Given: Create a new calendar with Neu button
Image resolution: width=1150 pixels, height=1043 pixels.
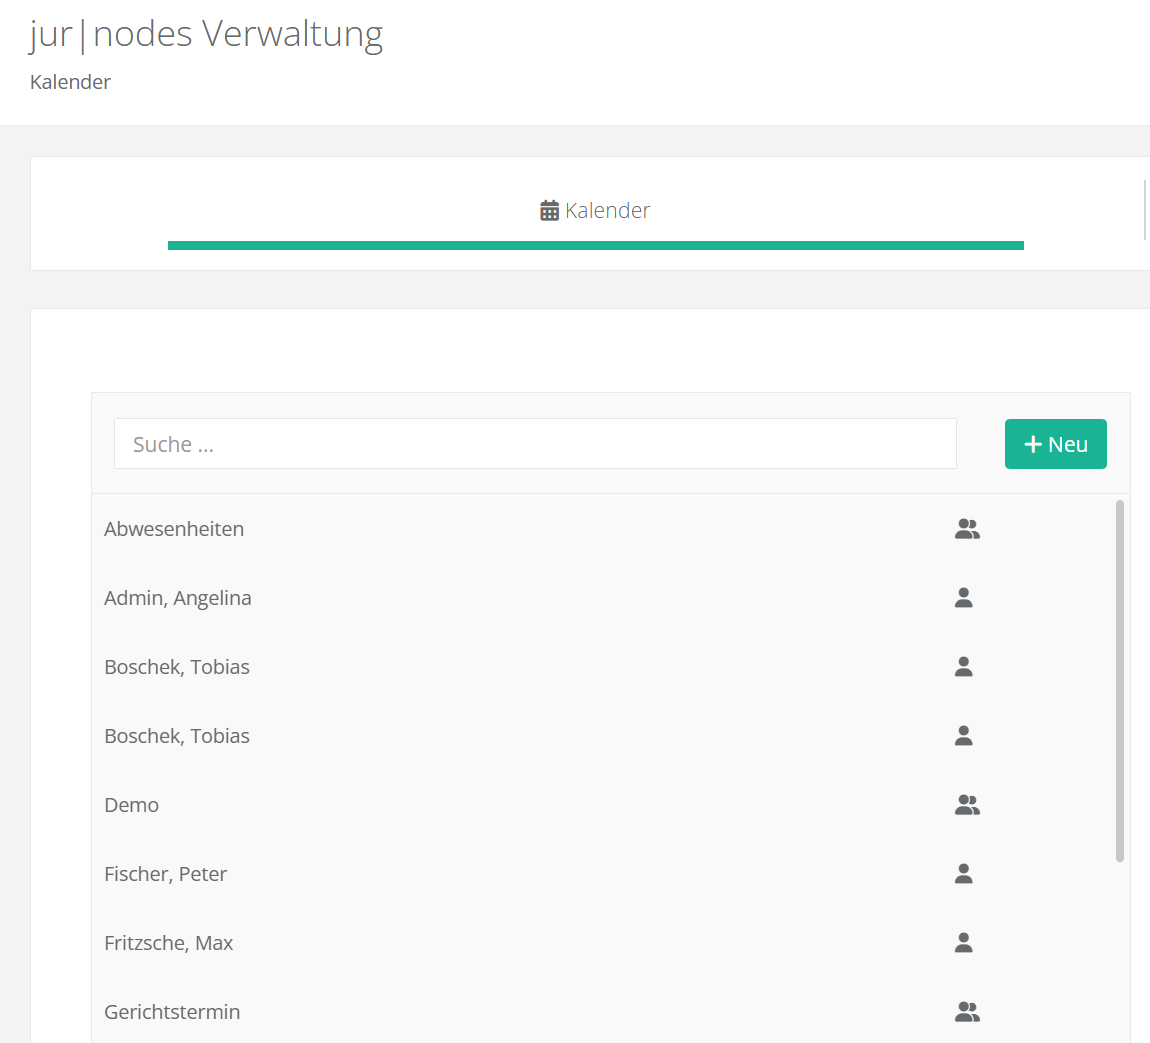Looking at the screenshot, I should (x=1055, y=444).
